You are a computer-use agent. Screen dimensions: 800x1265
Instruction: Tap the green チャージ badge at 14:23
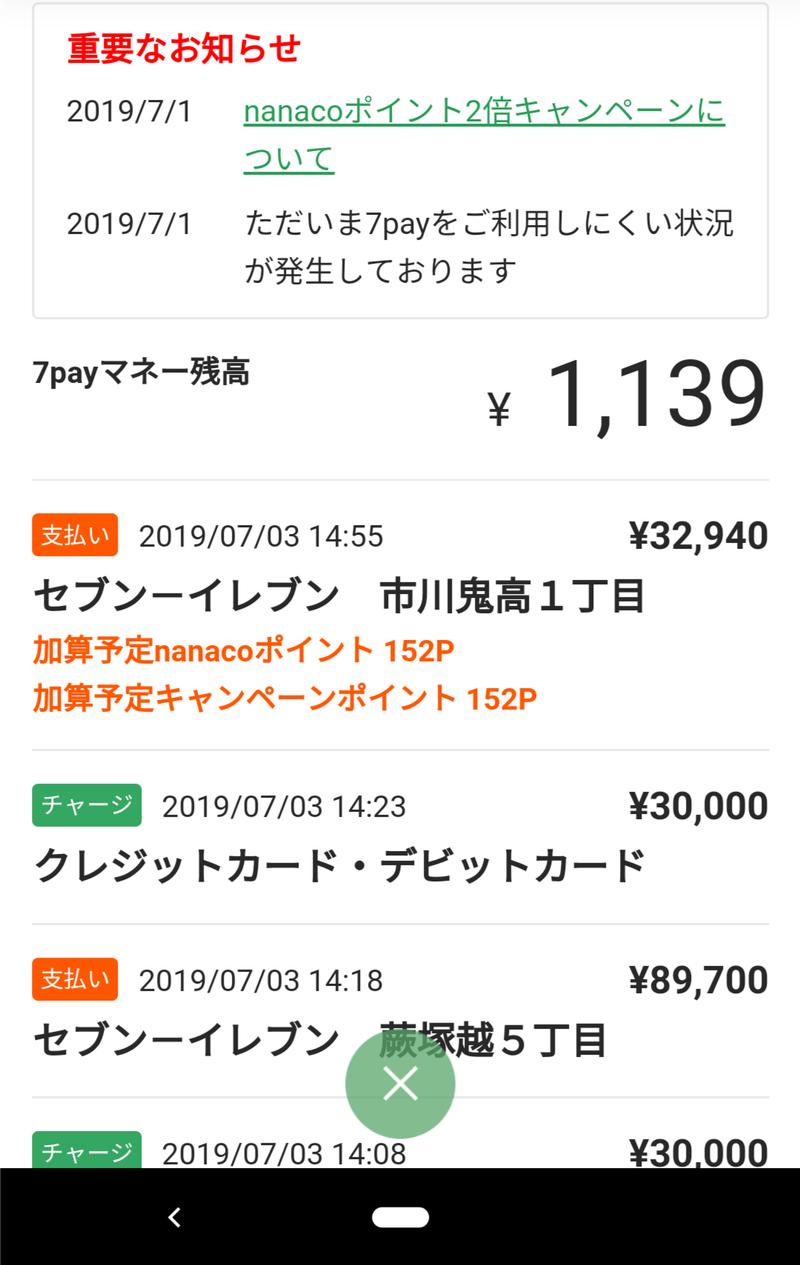click(x=87, y=805)
